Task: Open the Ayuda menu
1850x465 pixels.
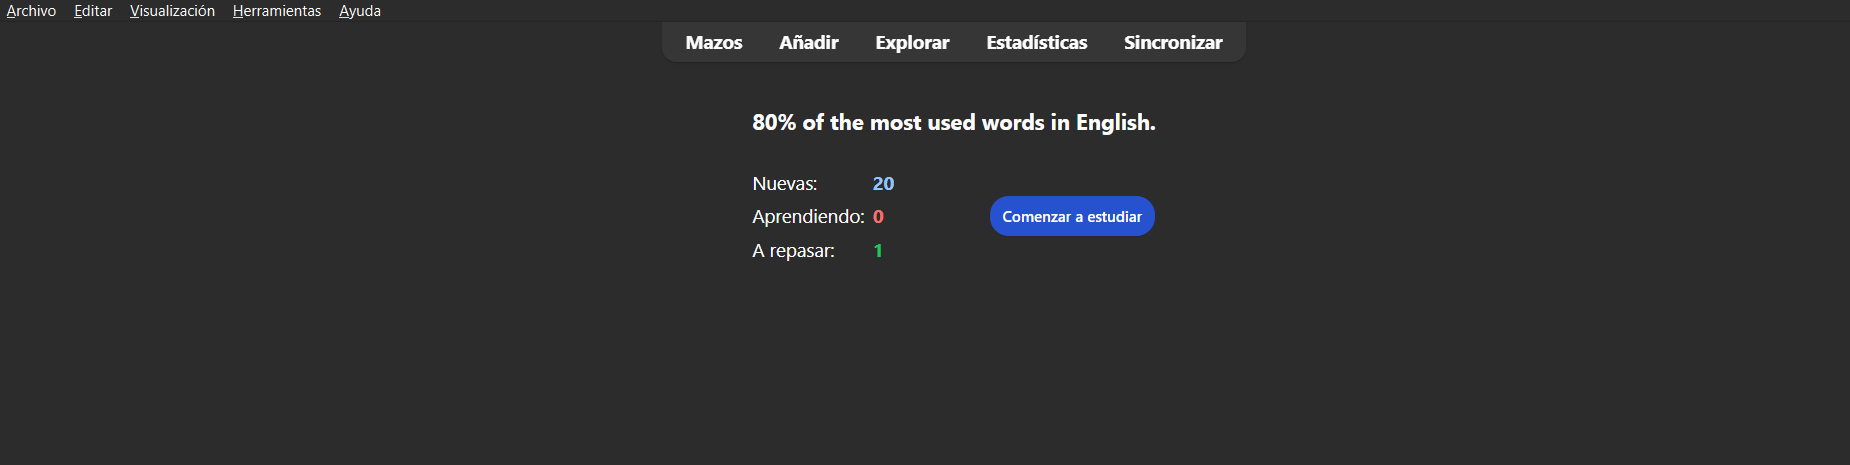Action: tap(360, 11)
